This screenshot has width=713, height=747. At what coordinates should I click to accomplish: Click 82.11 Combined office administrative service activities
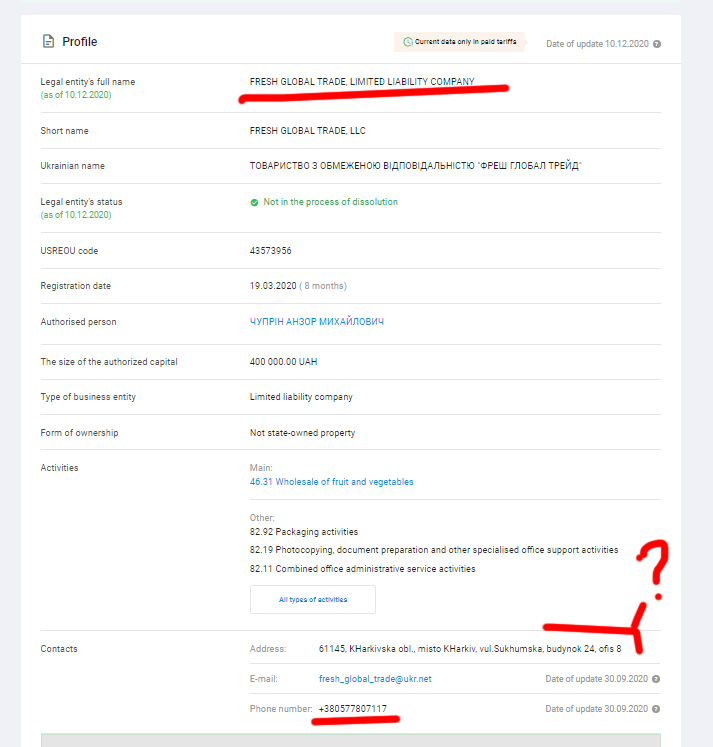[362, 569]
